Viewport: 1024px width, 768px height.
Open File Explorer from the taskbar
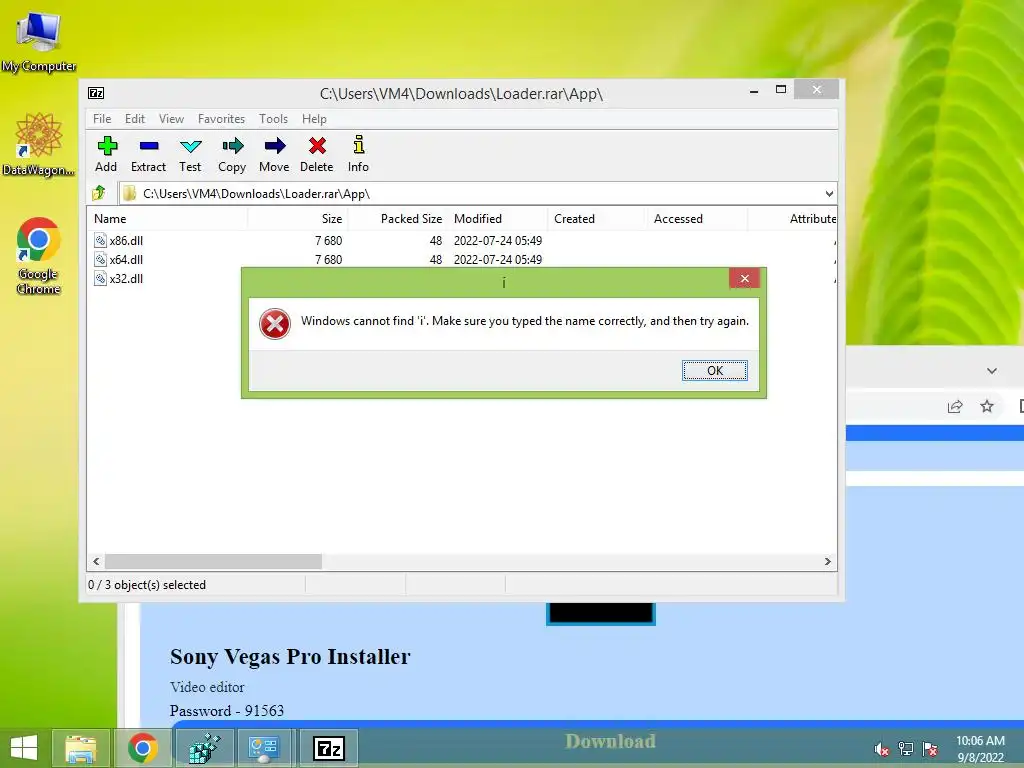(x=81, y=748)
